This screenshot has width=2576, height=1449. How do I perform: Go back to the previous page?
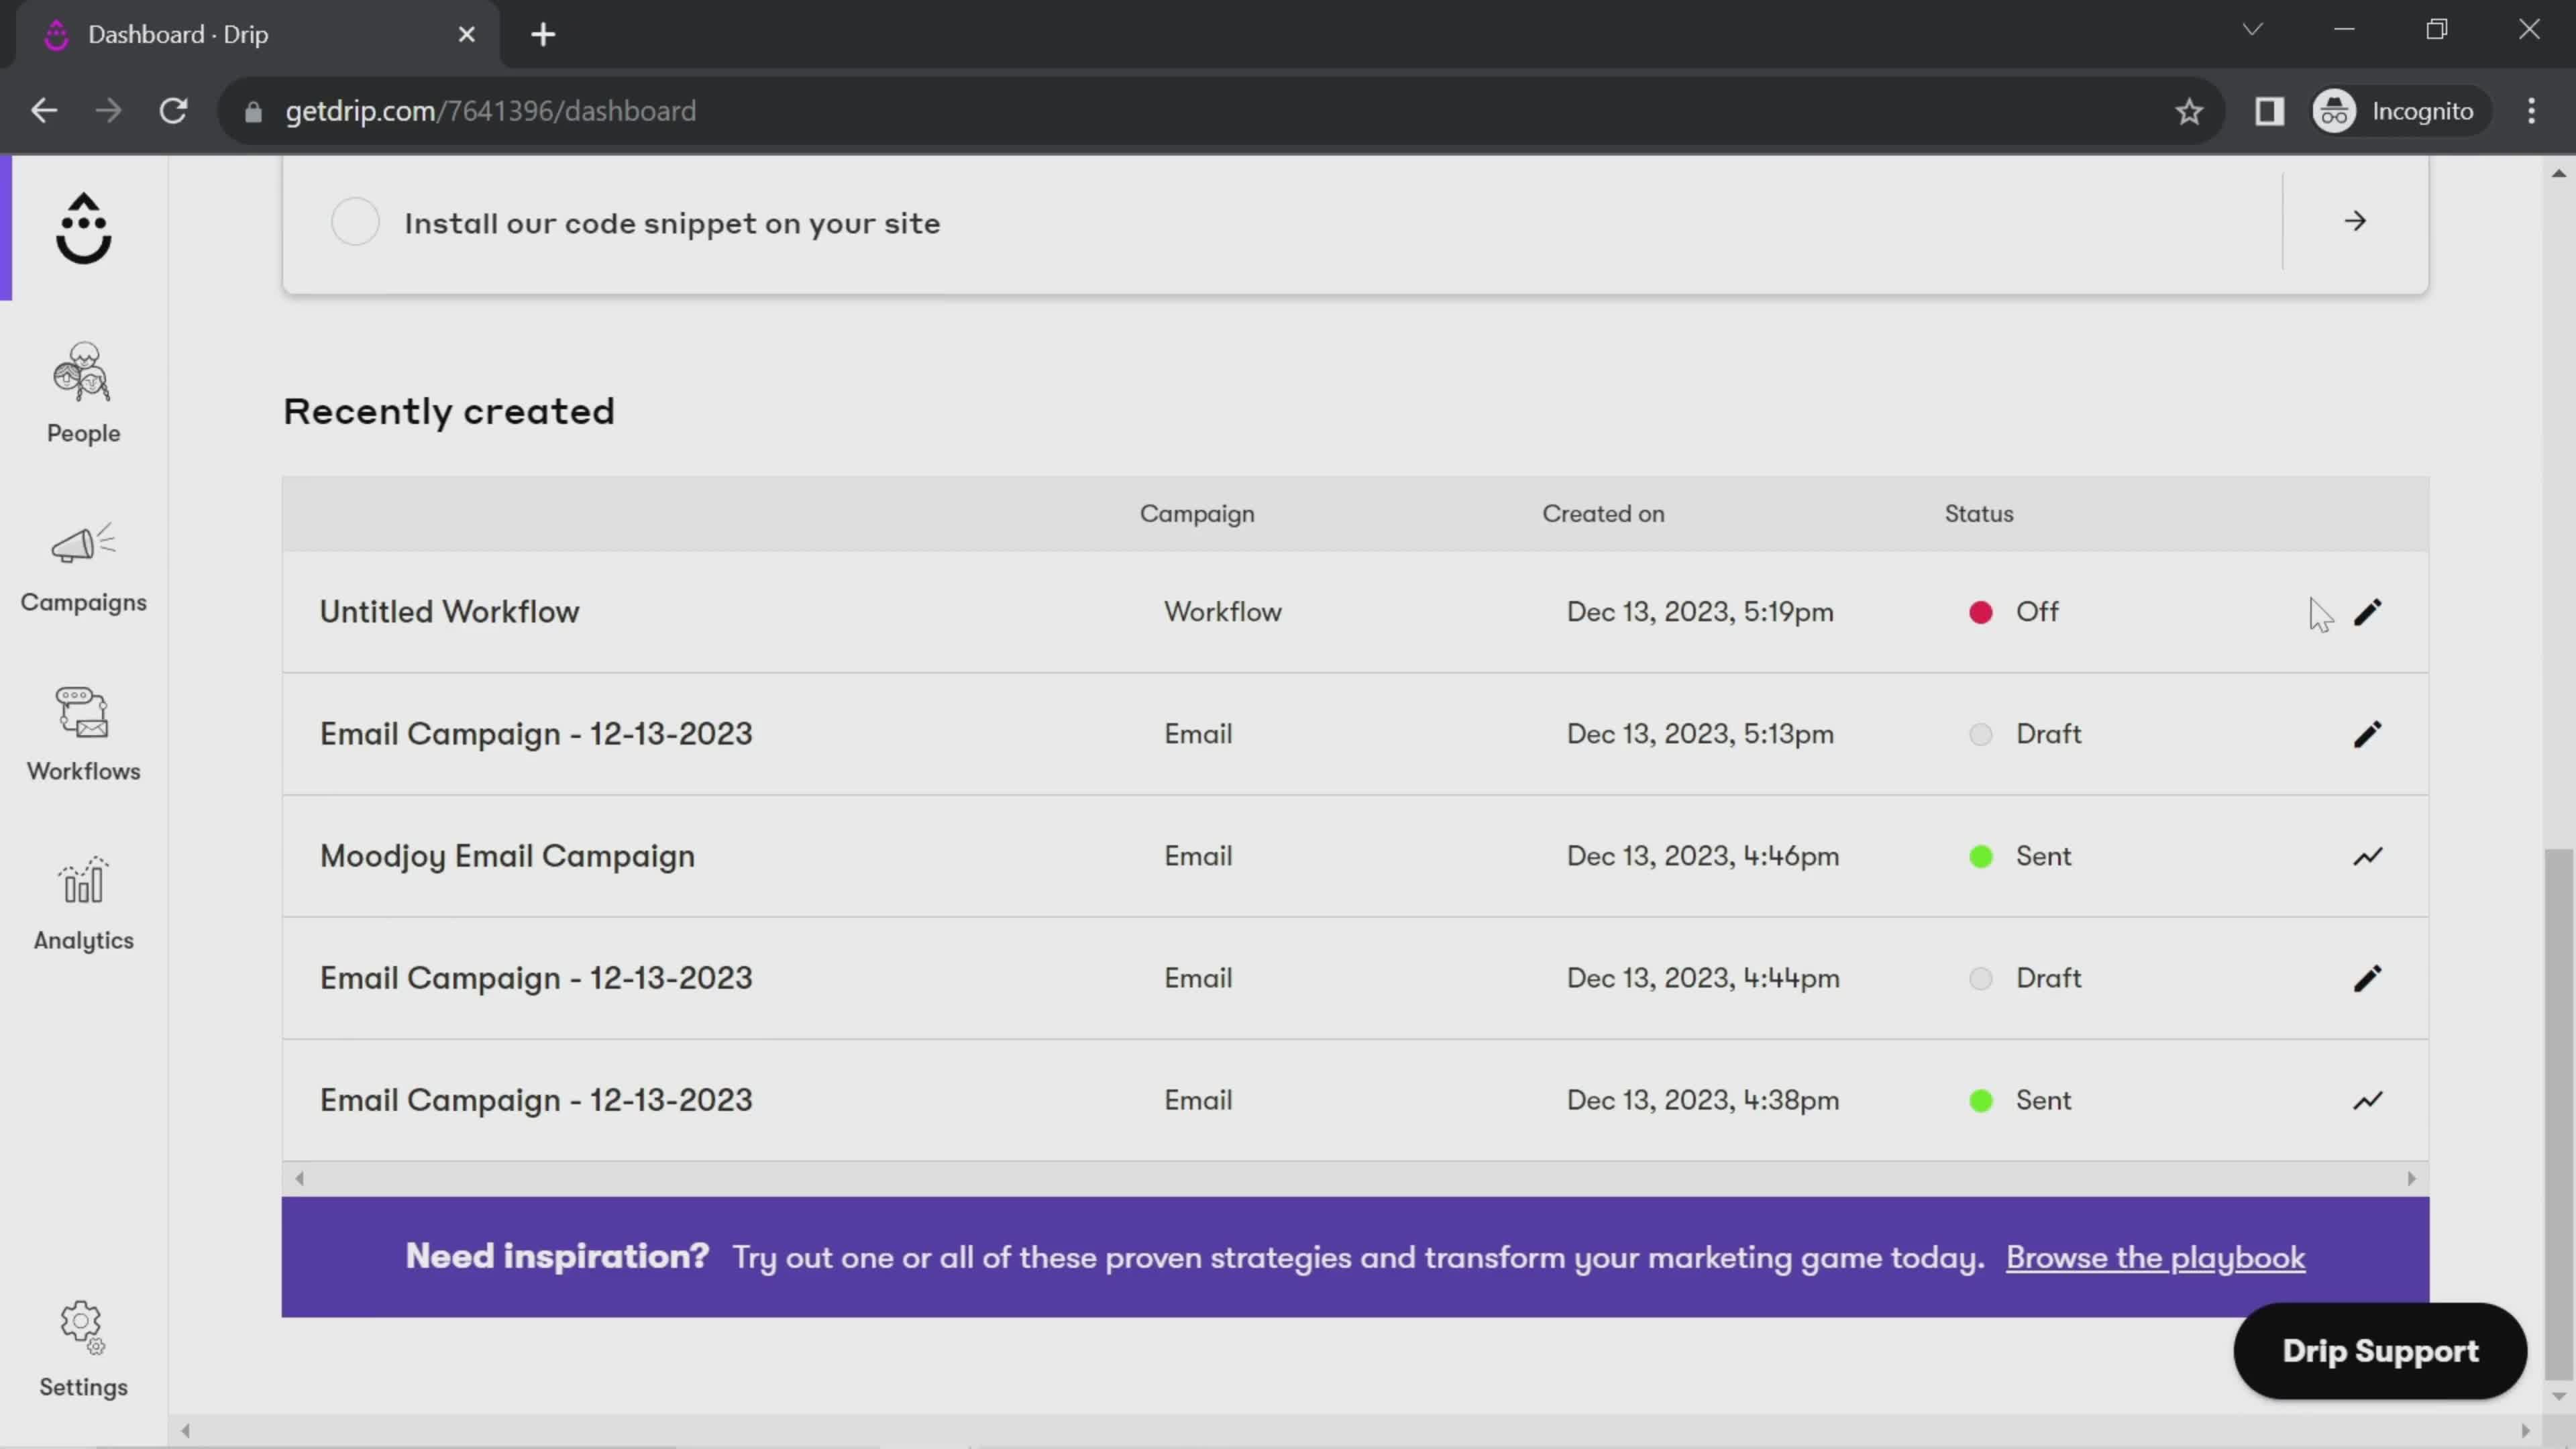coord(44,111)
